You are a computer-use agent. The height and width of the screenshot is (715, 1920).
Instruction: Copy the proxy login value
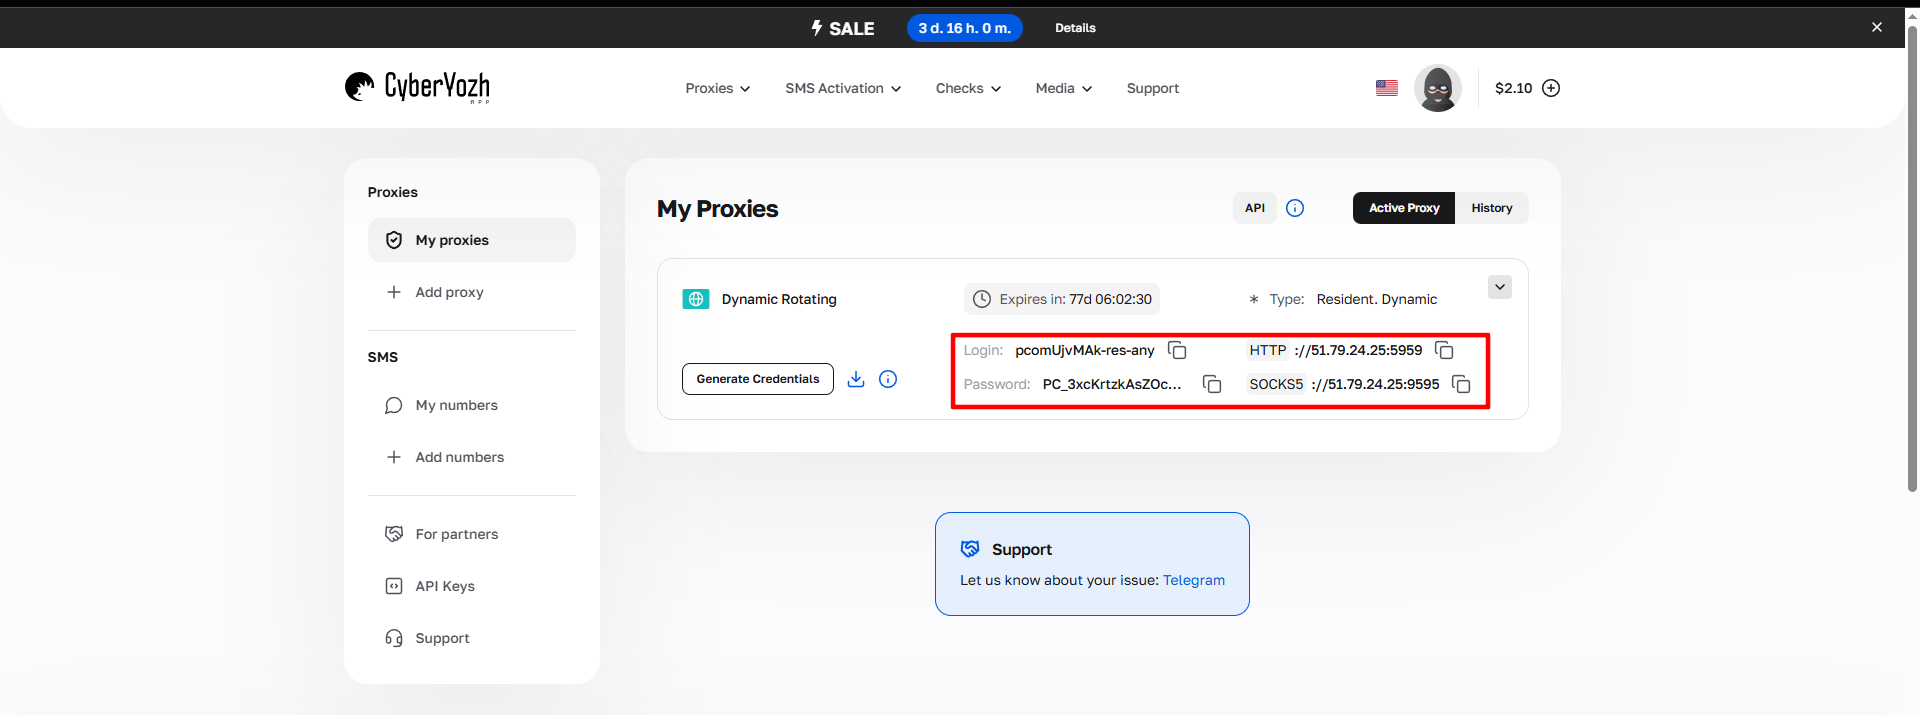[1177, 350]
